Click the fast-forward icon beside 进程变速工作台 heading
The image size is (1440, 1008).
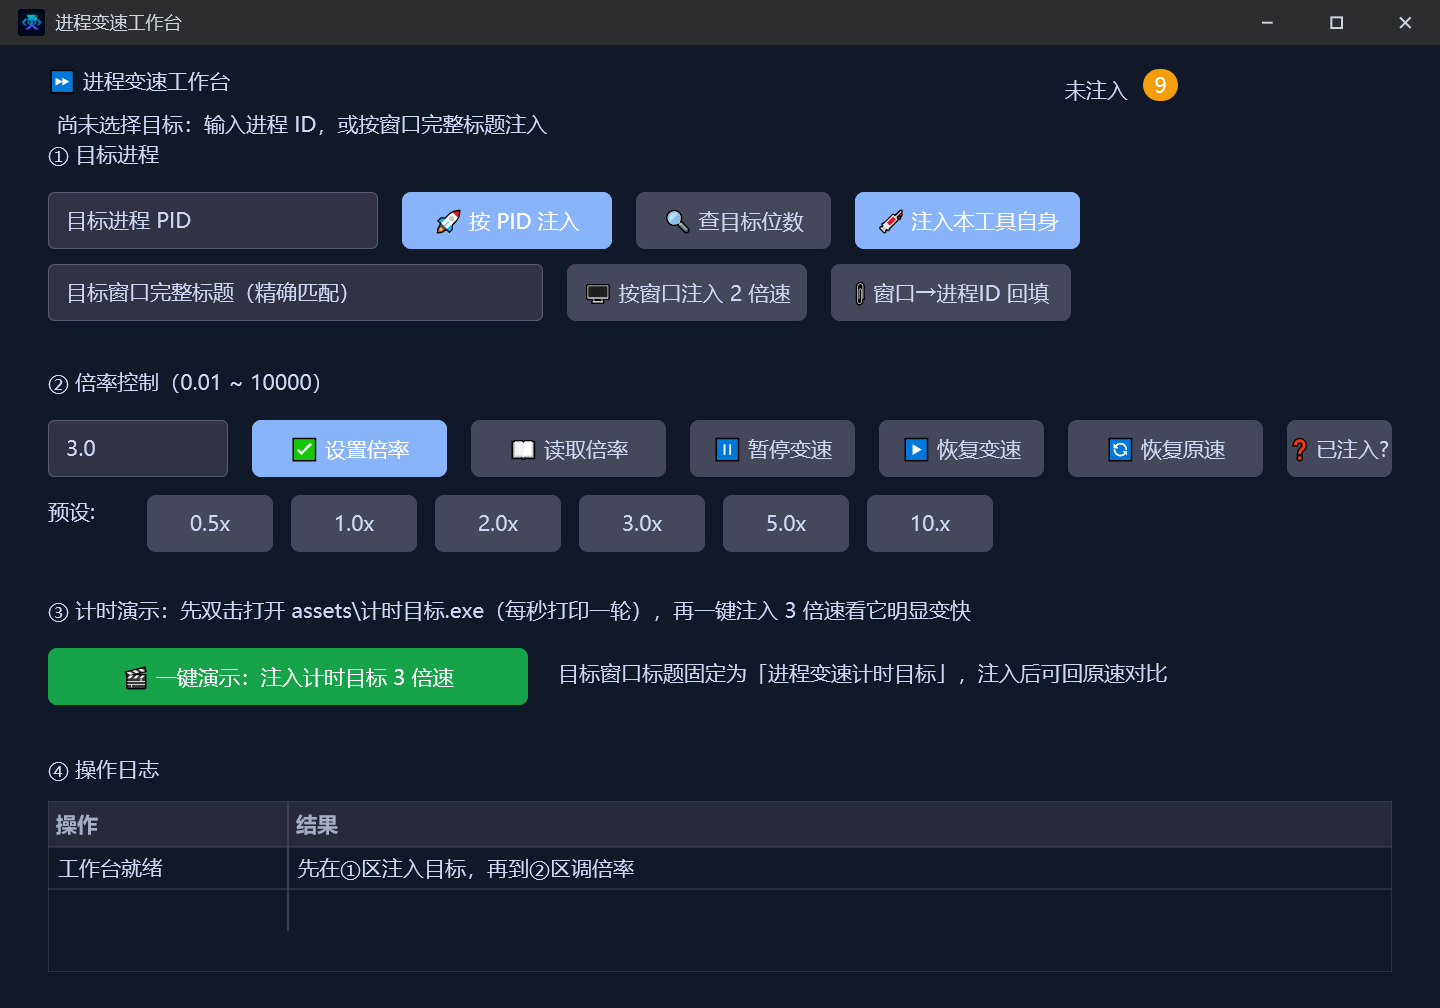62,81
